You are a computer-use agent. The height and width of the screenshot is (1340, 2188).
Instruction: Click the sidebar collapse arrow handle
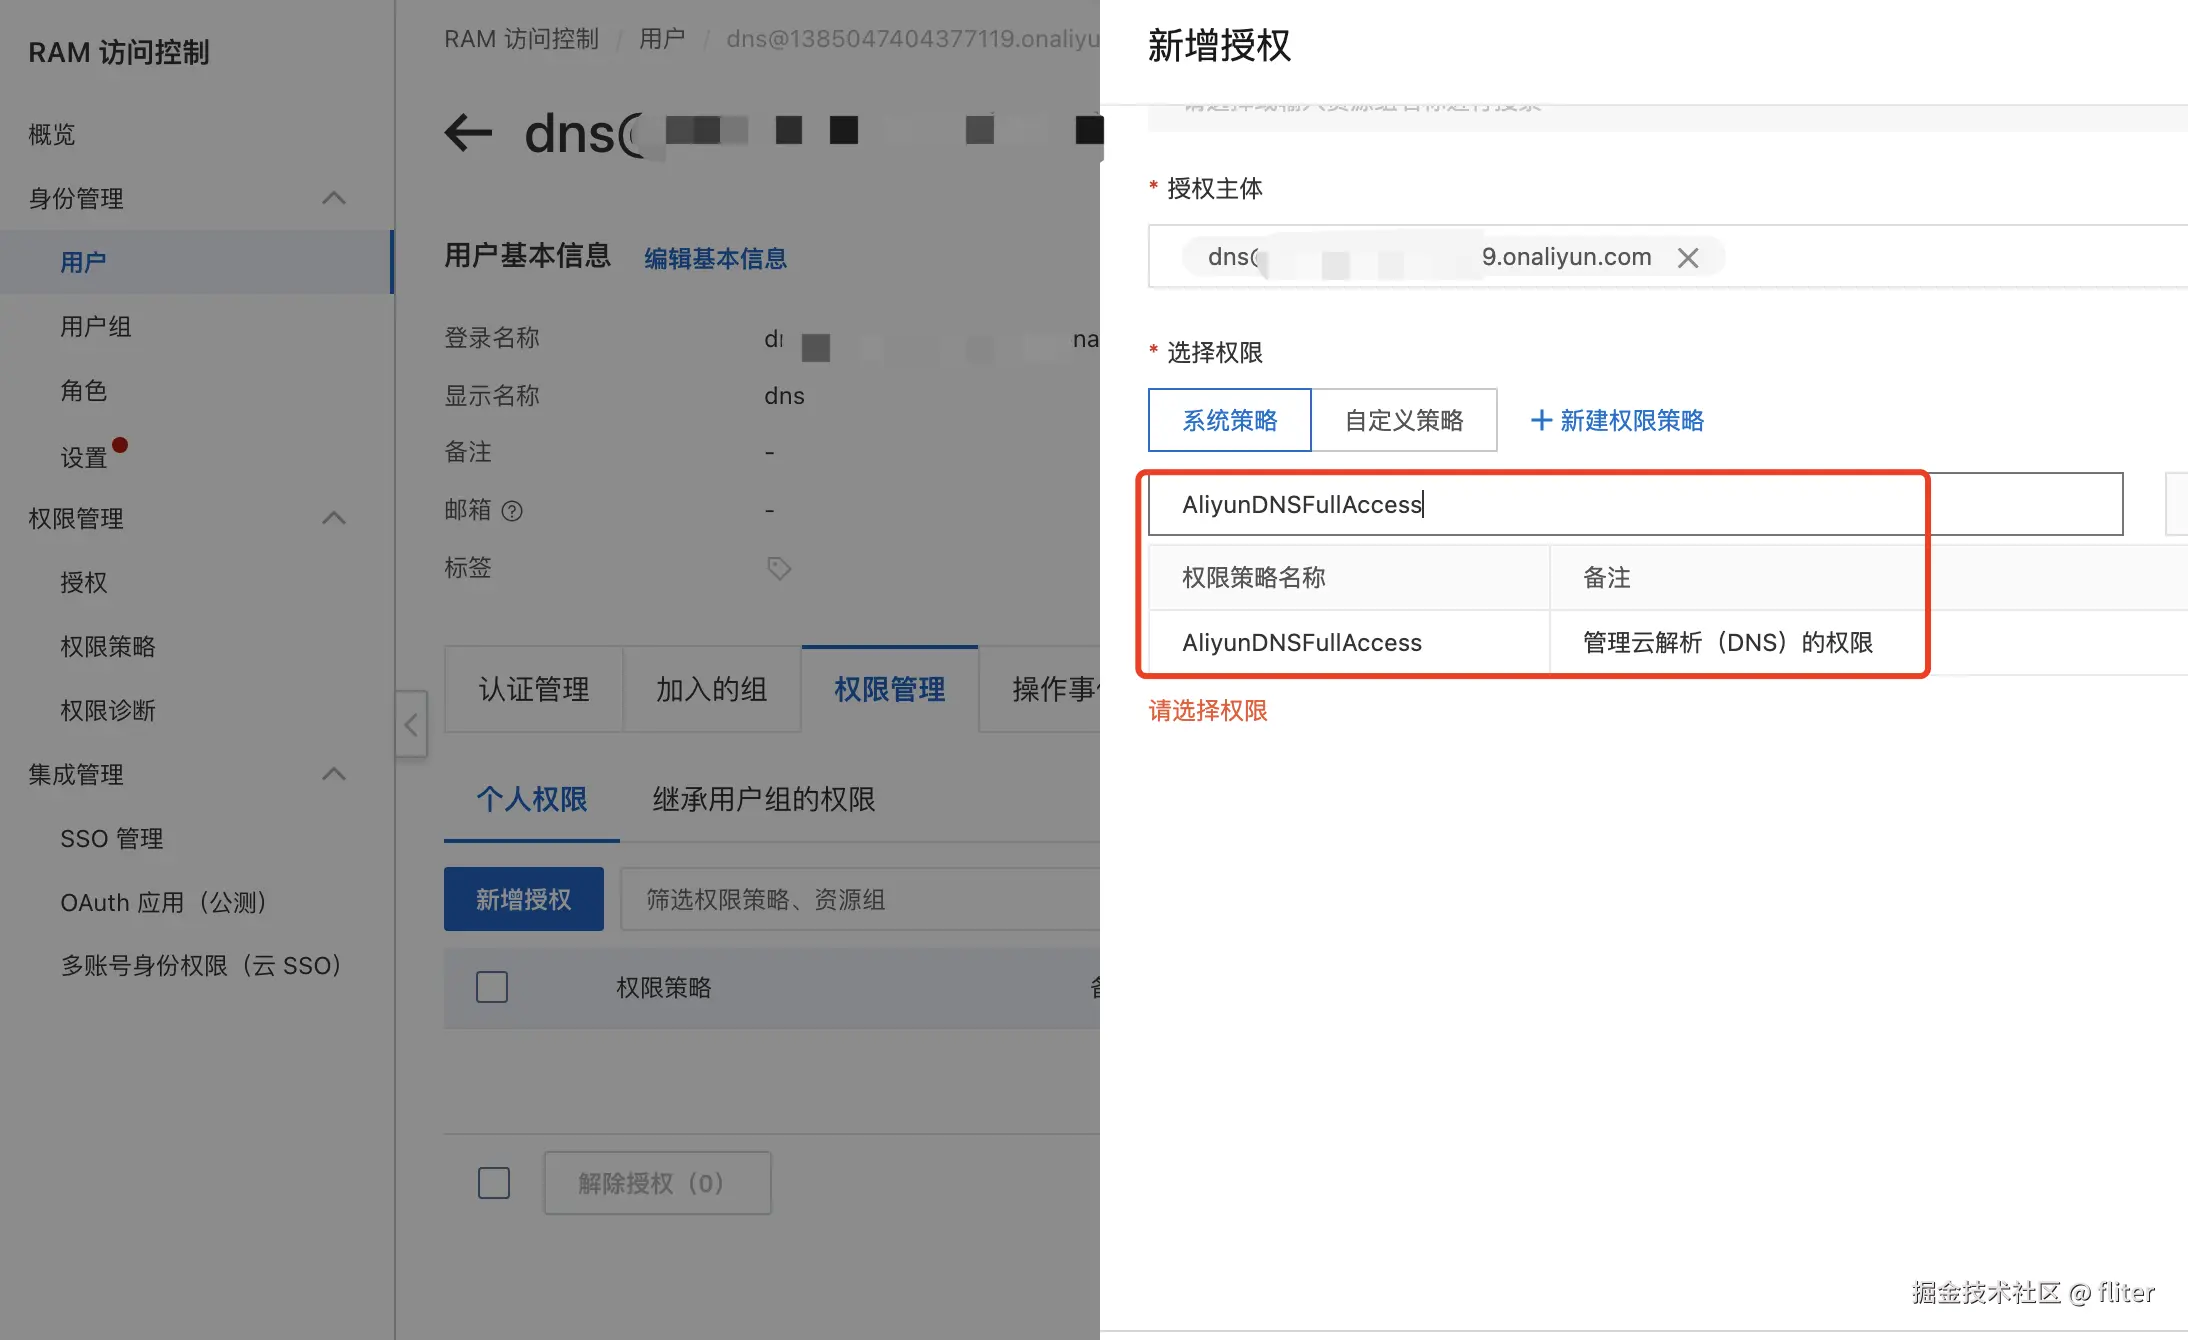click(411, 725)
